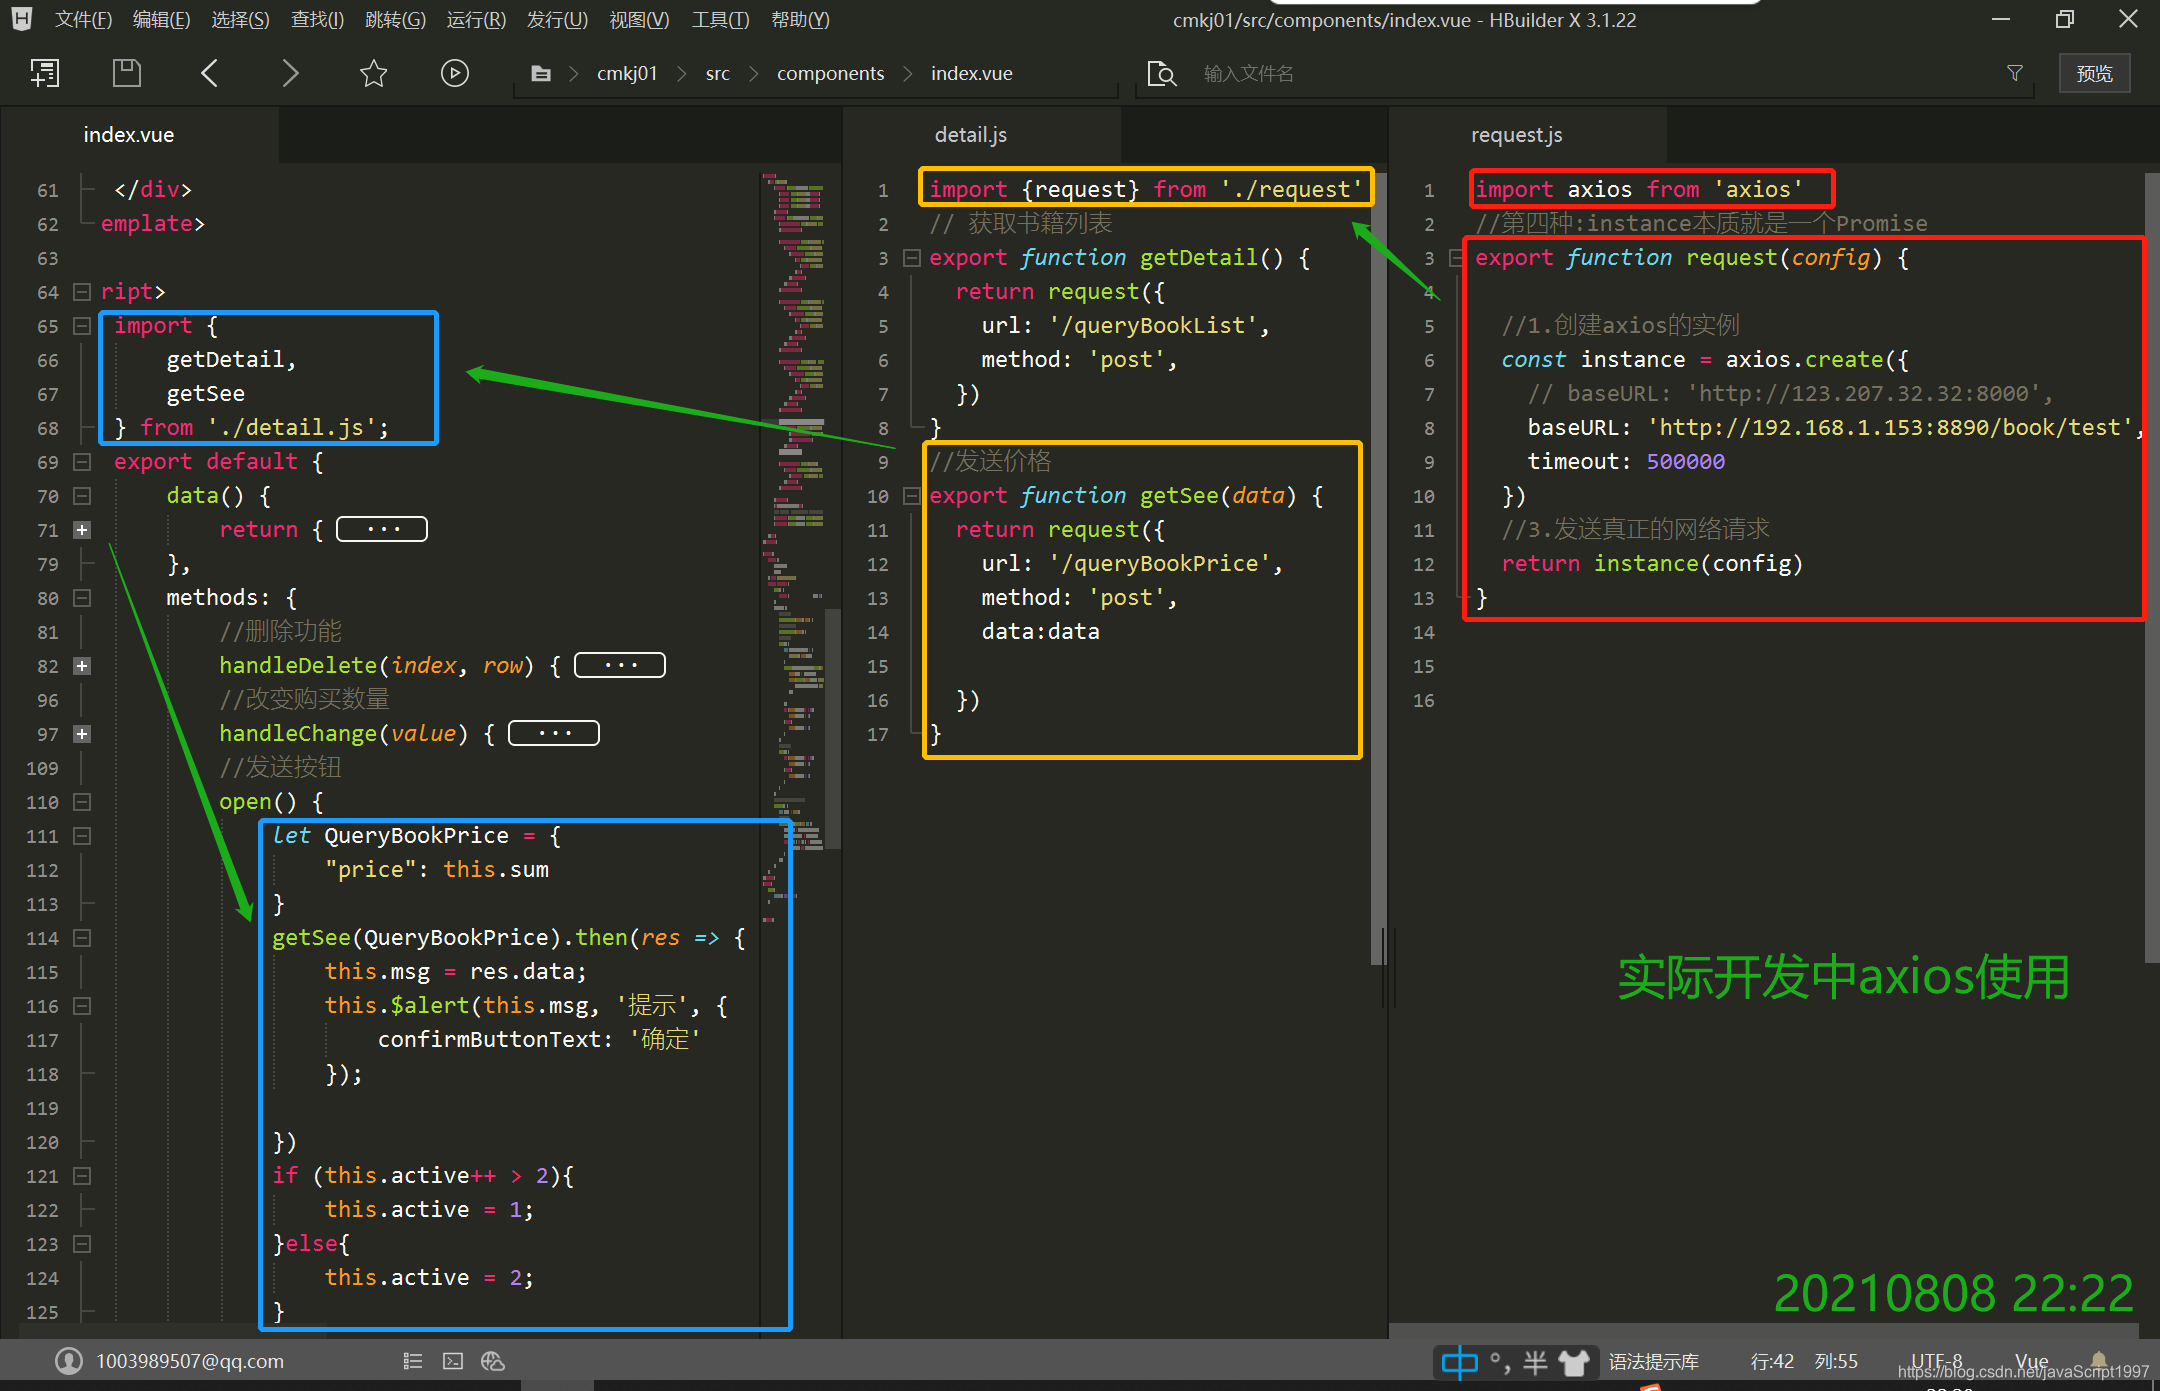The height and width of the screenshot is (1391, 2160).
Task: Expand folded handleDelete at line 82
Action: coord(82,666)
